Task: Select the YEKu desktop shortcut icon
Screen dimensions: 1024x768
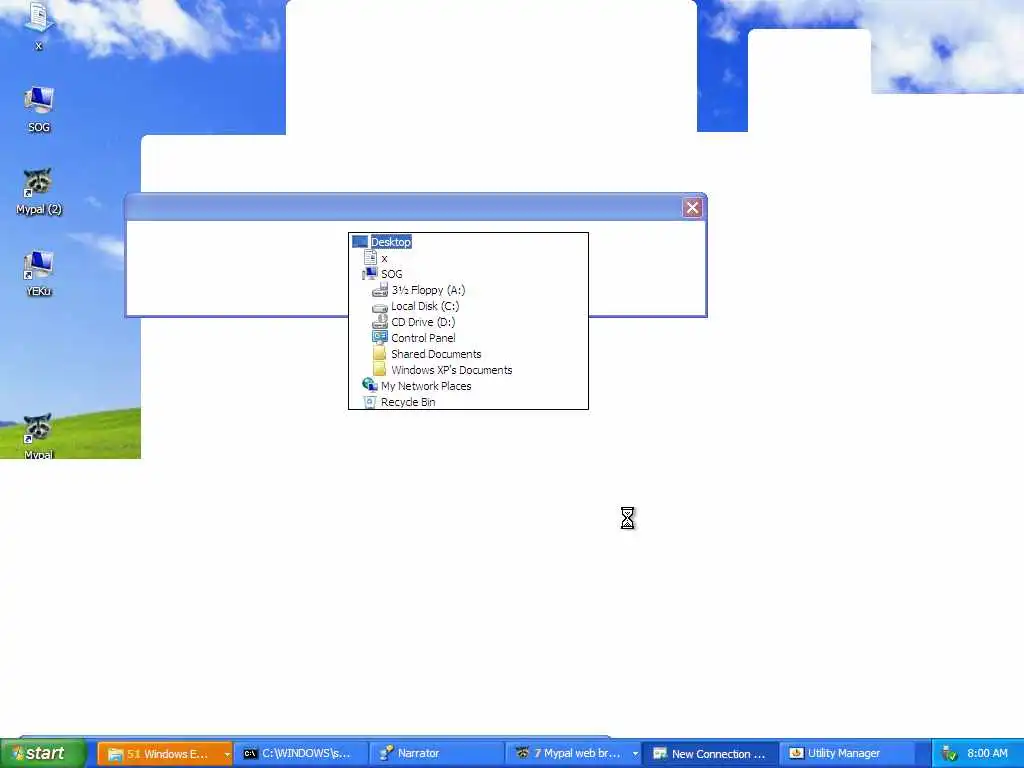Action: coord(38,265)
